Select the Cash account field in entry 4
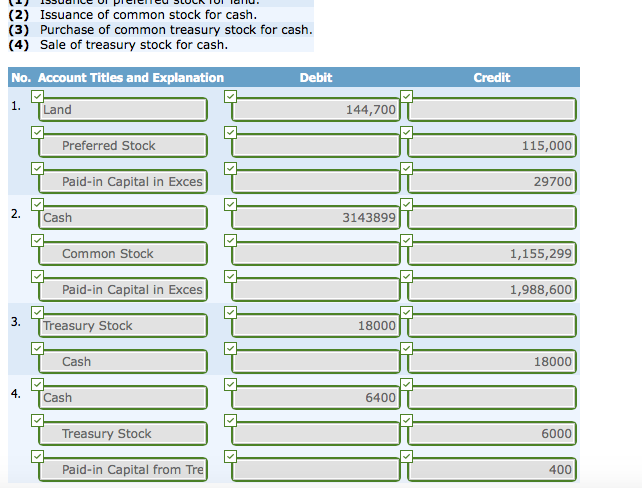 click(x=123, y=398)
